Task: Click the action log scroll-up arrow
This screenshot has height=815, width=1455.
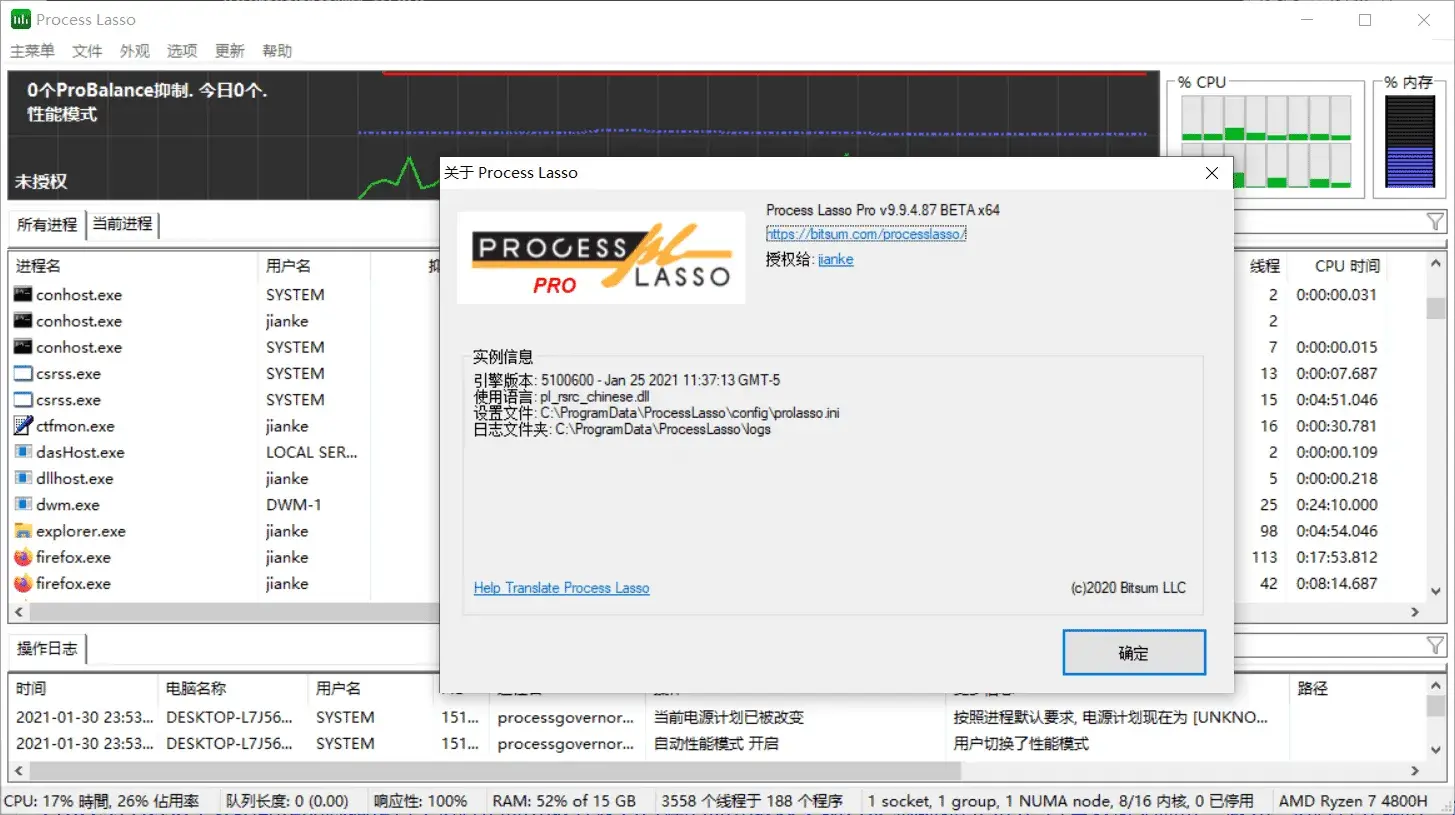Action: pos(1436,687)
